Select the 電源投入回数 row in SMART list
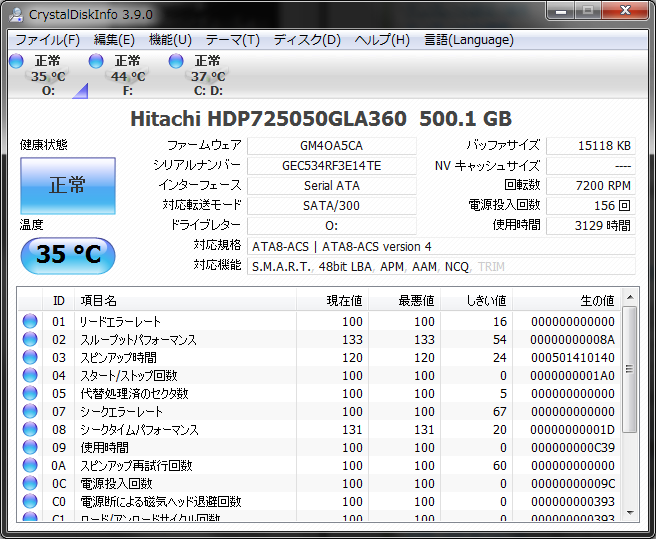This screenshot has width=656, height=539. click(319, 483)
